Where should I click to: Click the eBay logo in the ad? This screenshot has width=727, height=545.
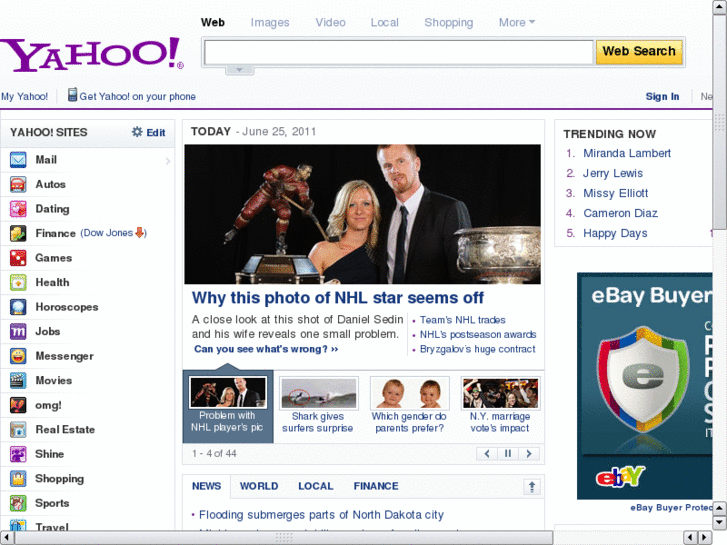tap(620, 476)
